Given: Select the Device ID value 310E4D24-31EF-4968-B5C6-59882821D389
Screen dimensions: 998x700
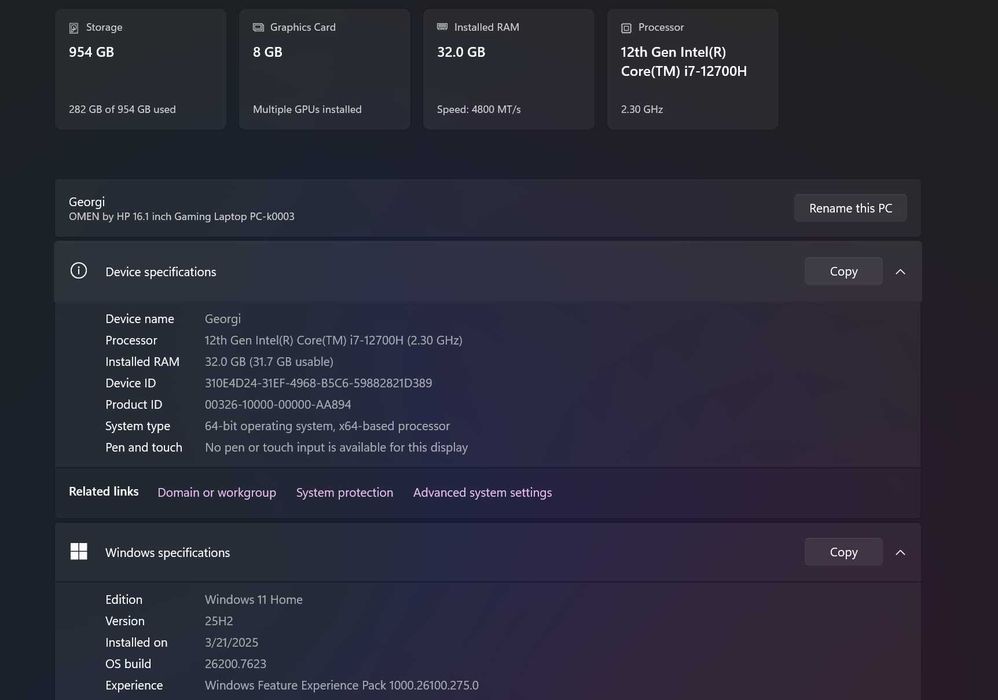Looking at the screenshot, I should click(318, 383).
